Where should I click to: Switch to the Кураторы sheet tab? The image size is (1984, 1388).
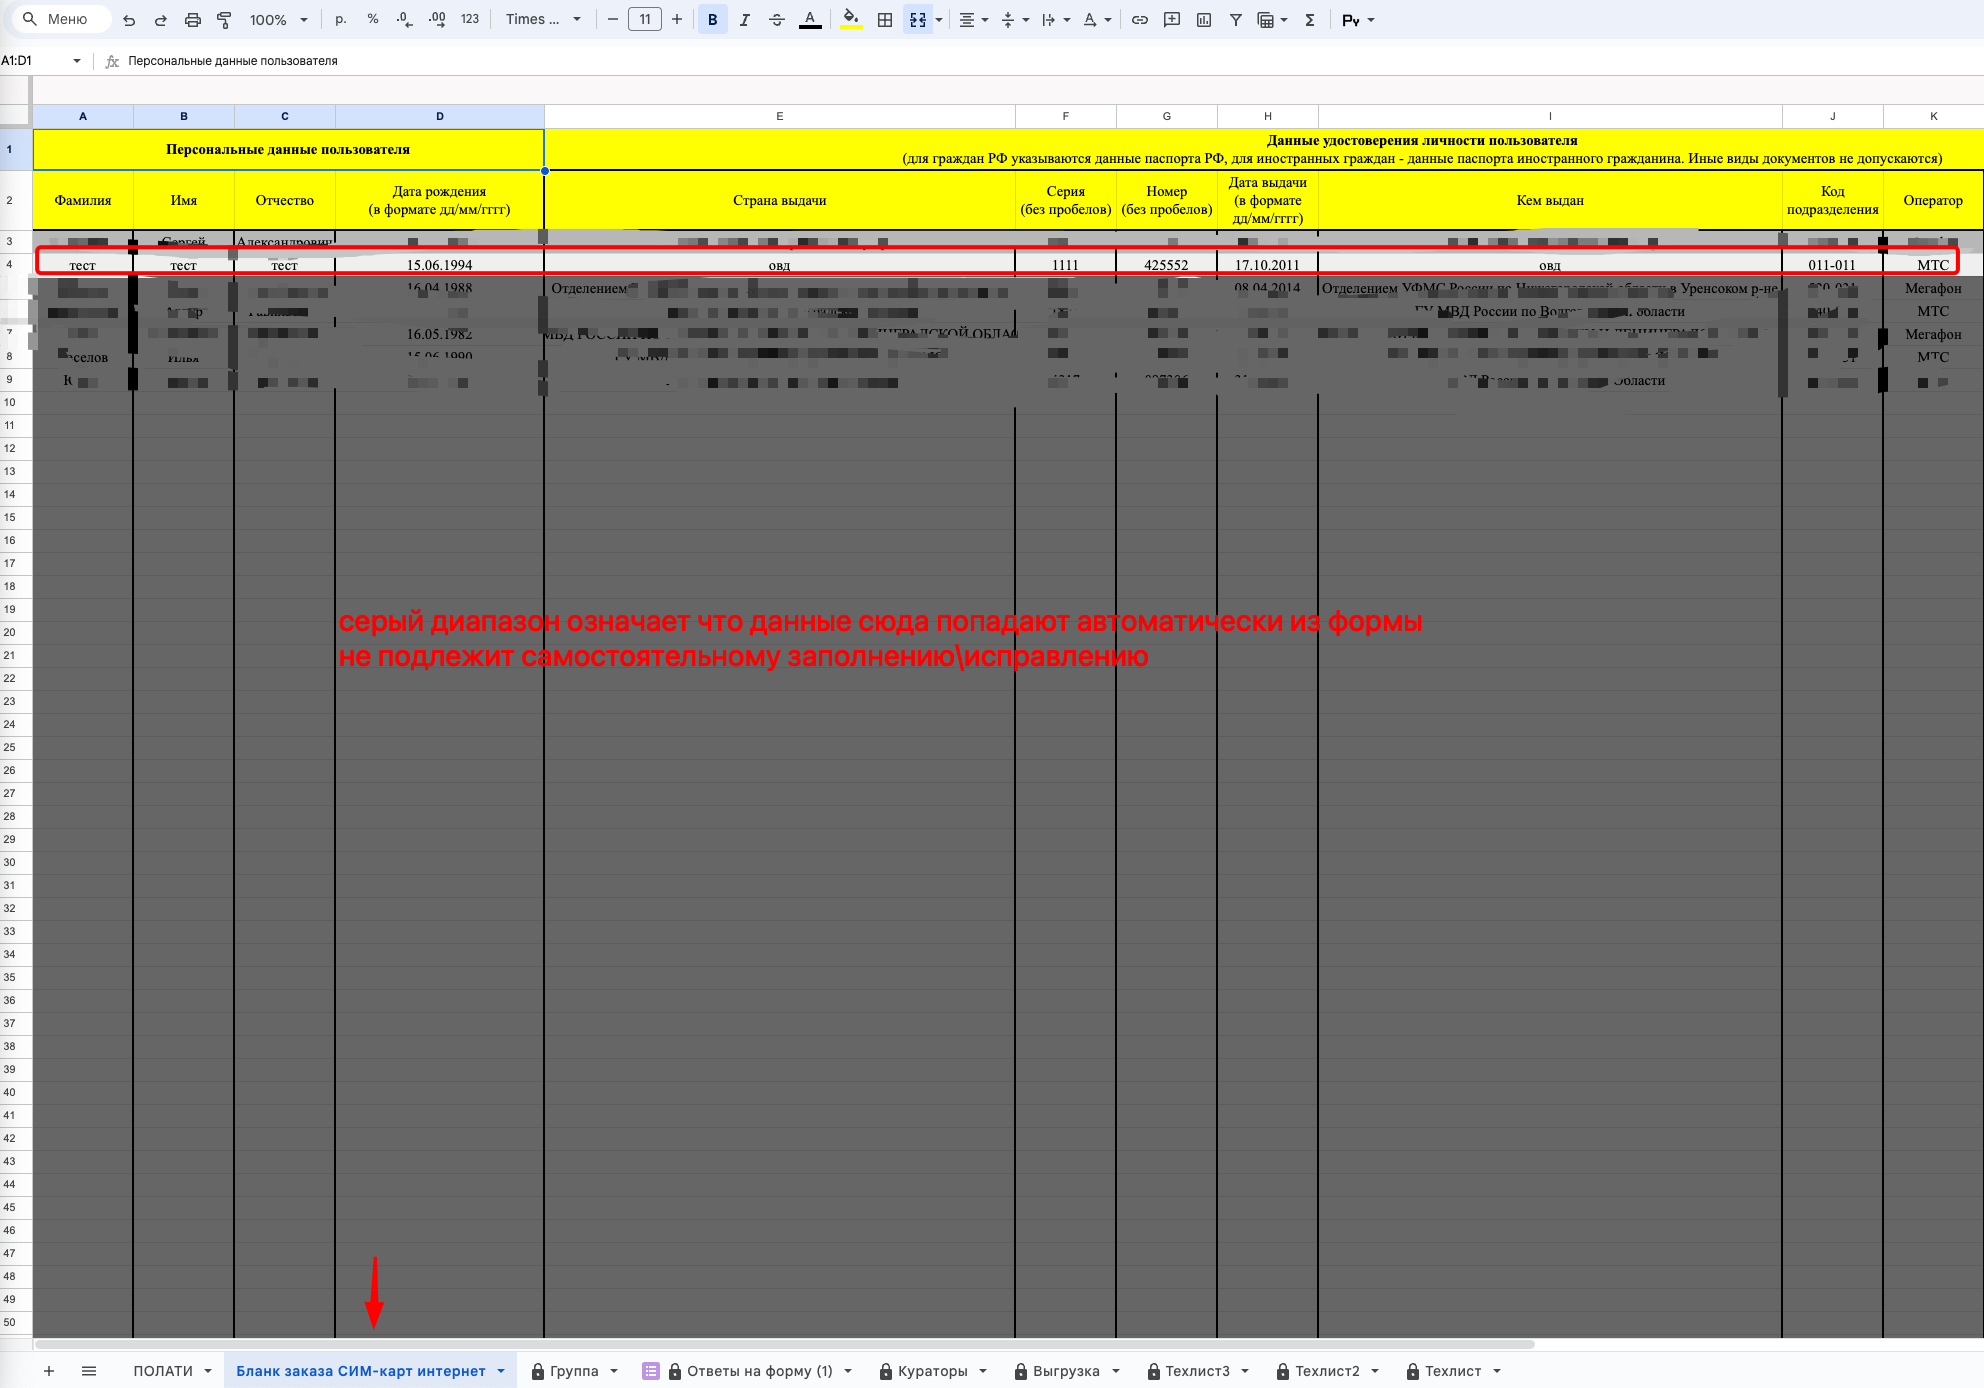pyautogui.click(x=932, y=1371)
